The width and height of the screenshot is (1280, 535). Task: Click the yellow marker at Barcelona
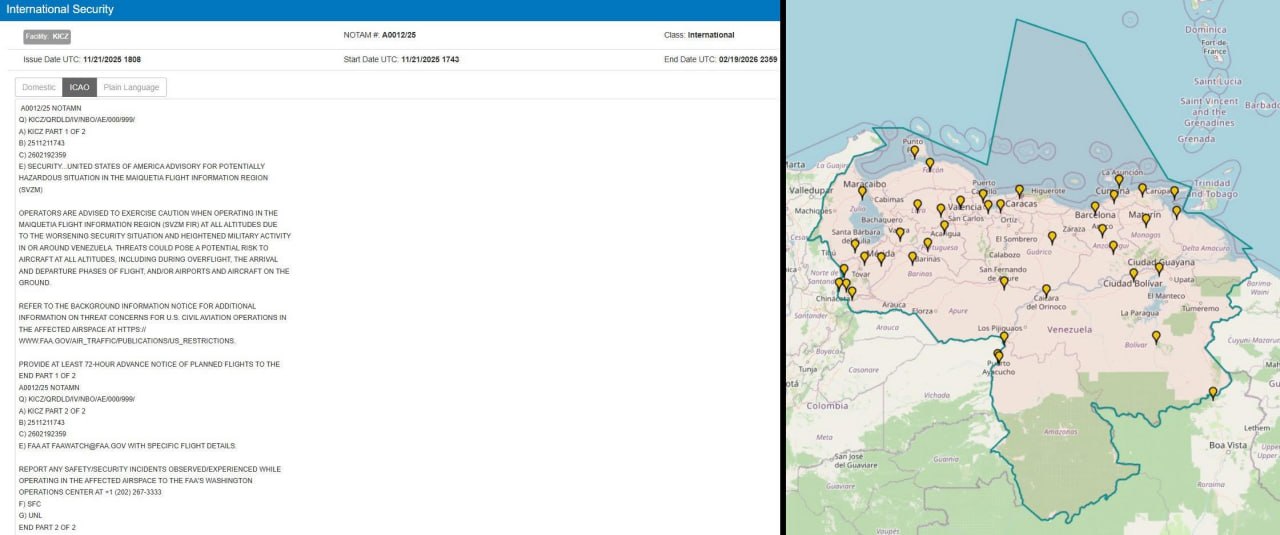point(1095,207)
